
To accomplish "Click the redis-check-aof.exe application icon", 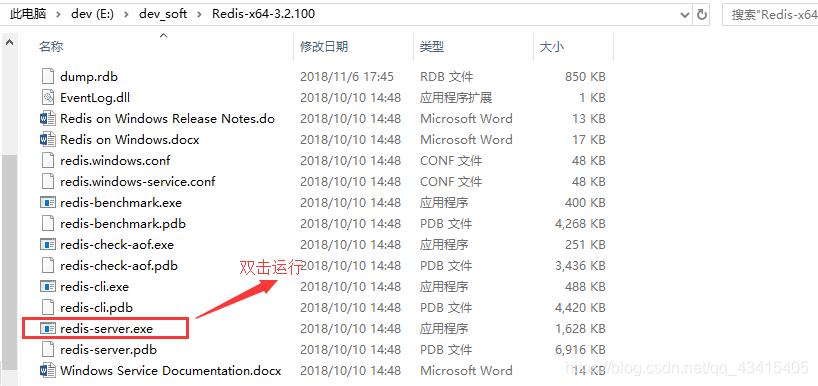I will 48,245.
